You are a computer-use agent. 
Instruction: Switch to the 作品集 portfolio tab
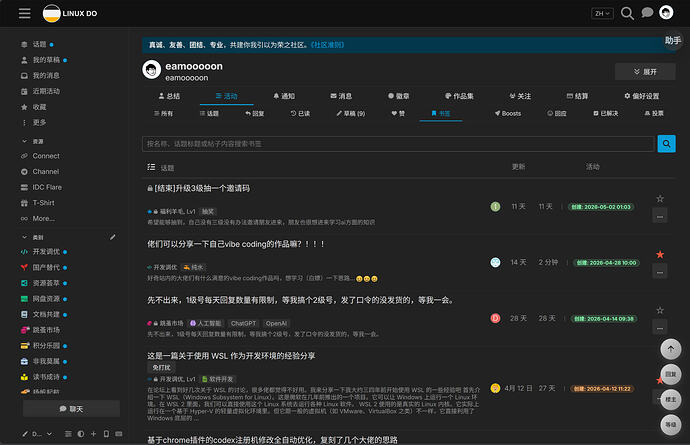click(x=459, y=96)
